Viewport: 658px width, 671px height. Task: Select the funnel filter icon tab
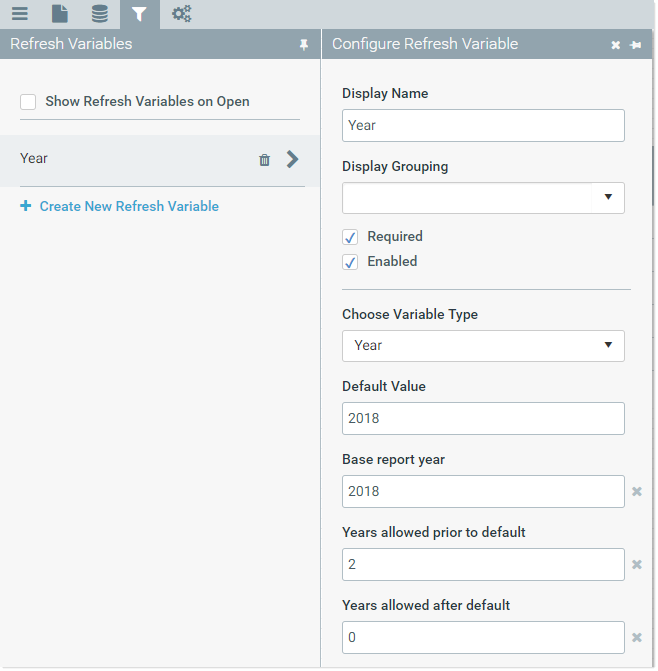pos(139,14)
